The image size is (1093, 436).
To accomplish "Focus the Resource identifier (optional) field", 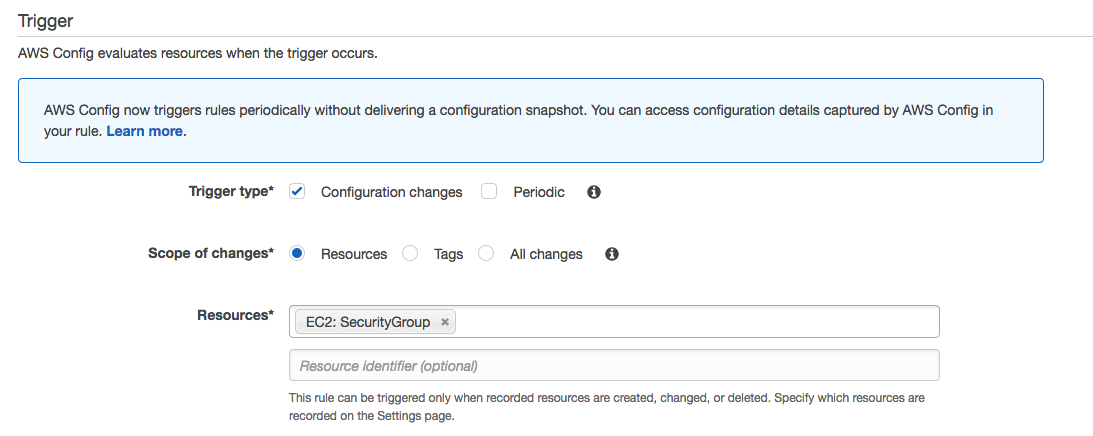I will coord(614,365).
